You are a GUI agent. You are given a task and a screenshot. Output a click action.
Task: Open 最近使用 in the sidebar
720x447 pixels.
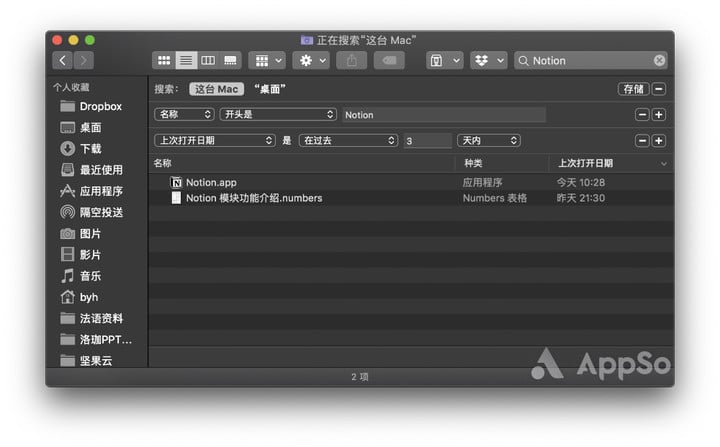[x=97, y=170]
